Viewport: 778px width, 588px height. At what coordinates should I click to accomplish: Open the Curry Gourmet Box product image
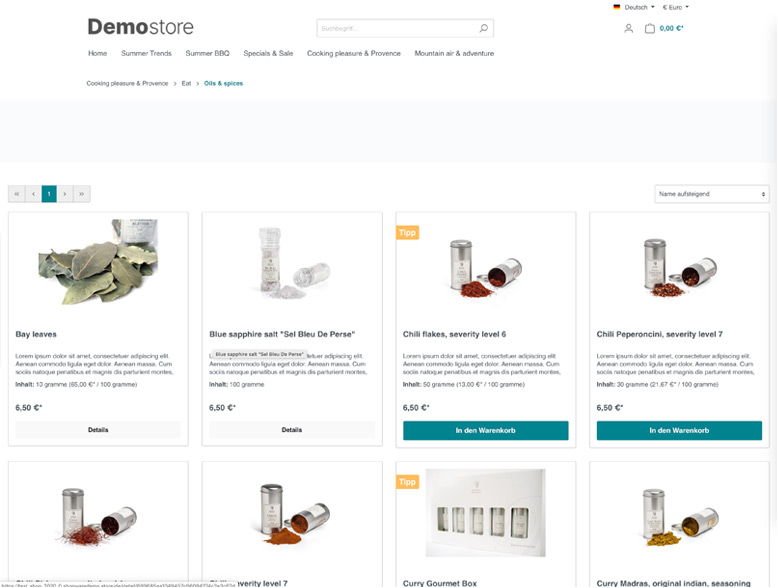pyautogui.click(x=486, y=513)
